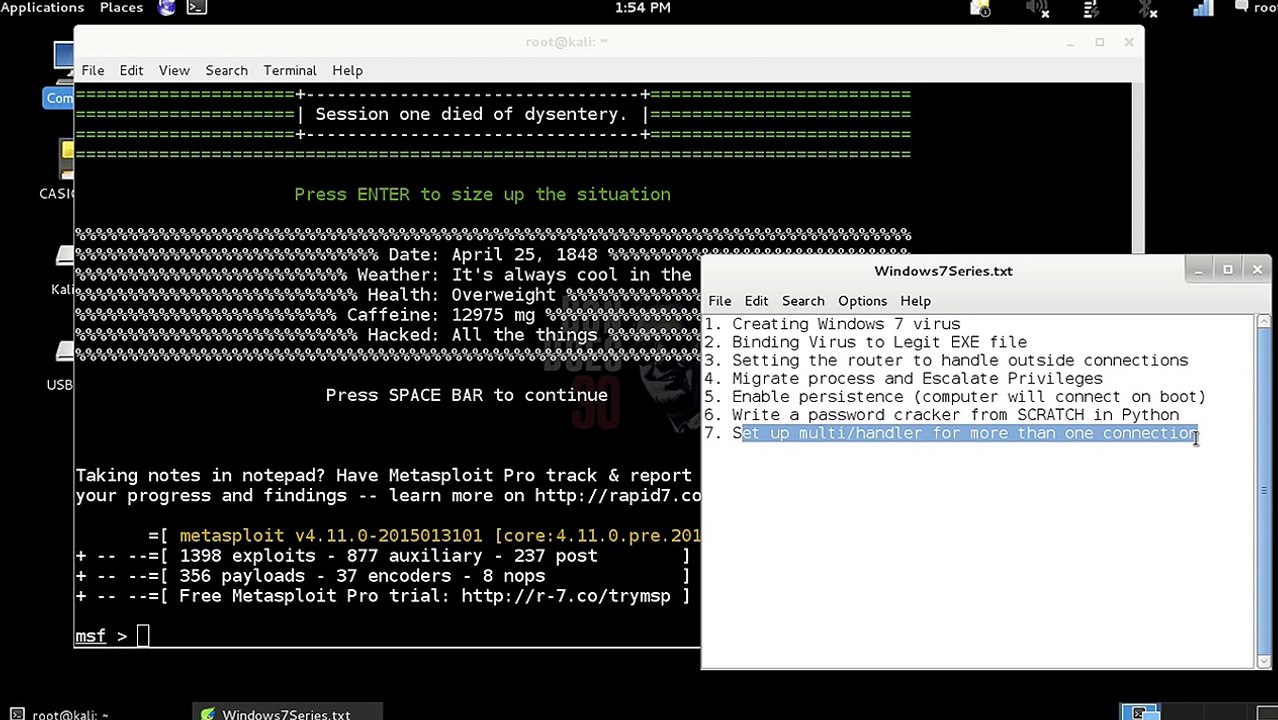Open the terminal File menu
The height and width of the screenshot is (720, 1278).
click(x=92, y=70)
